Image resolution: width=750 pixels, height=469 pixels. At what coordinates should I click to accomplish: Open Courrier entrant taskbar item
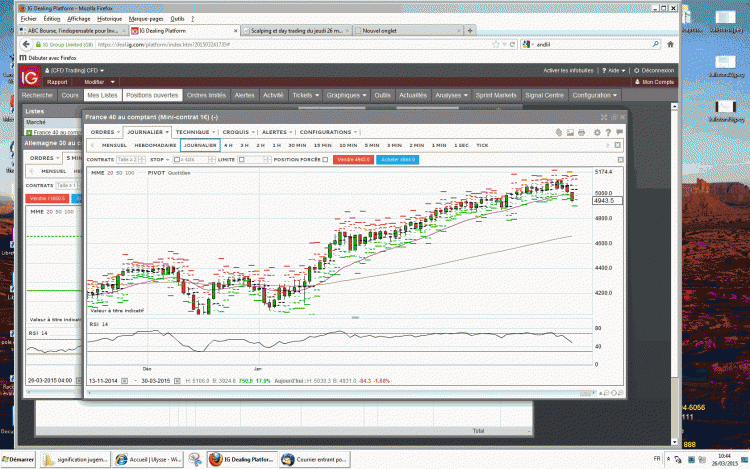(315, 459)
